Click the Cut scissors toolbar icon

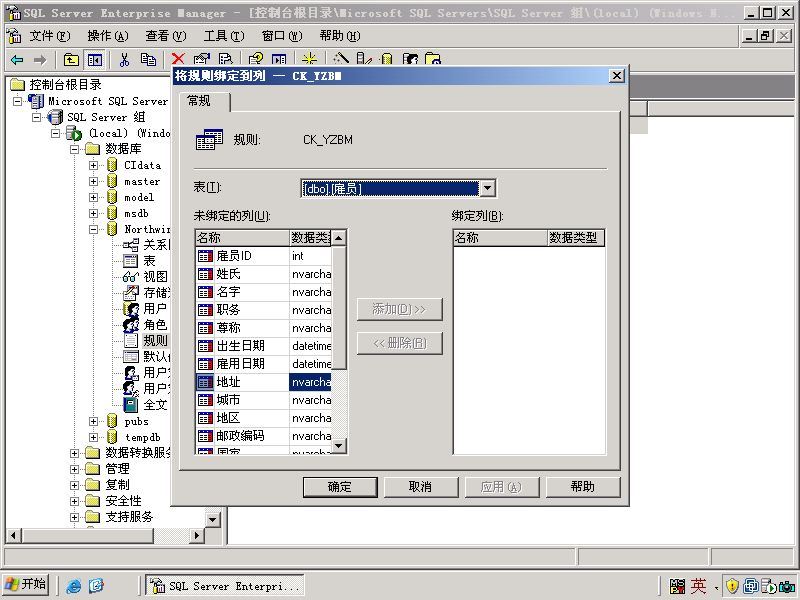124,60
